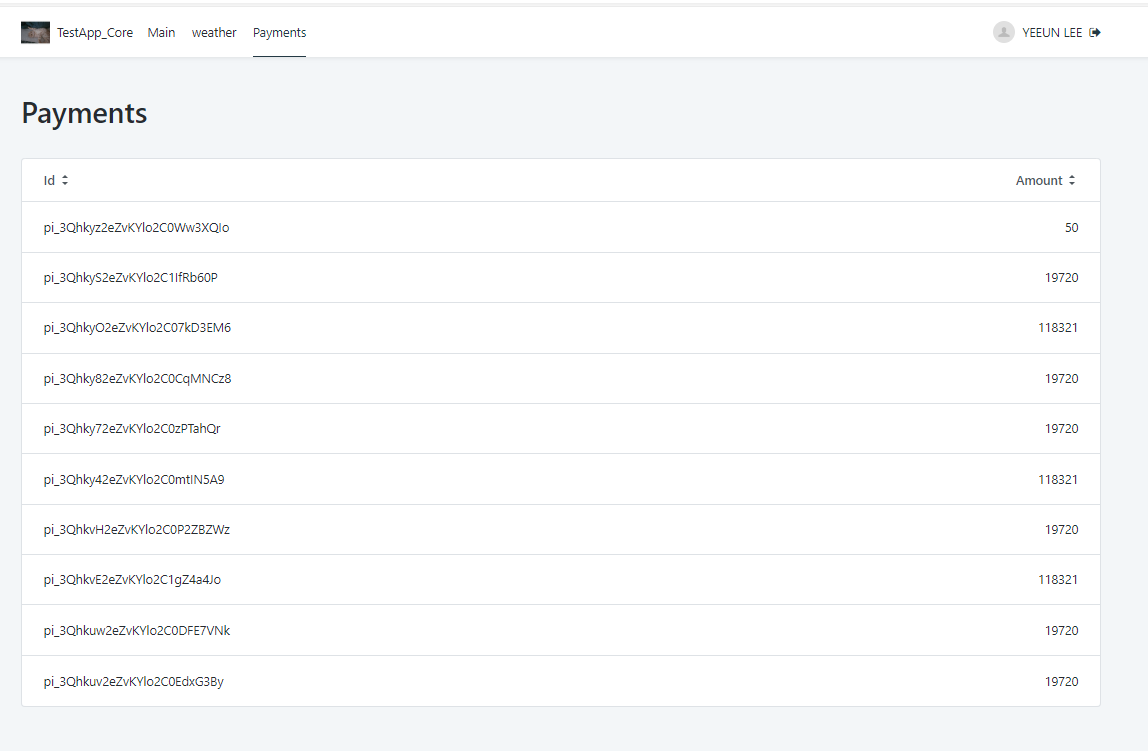This screenshot has height=751, width=1148.
Task: Select payment id pi_3Qhkuv2eZvKYlo2C0EdxG3By
Action: (133, 681)
